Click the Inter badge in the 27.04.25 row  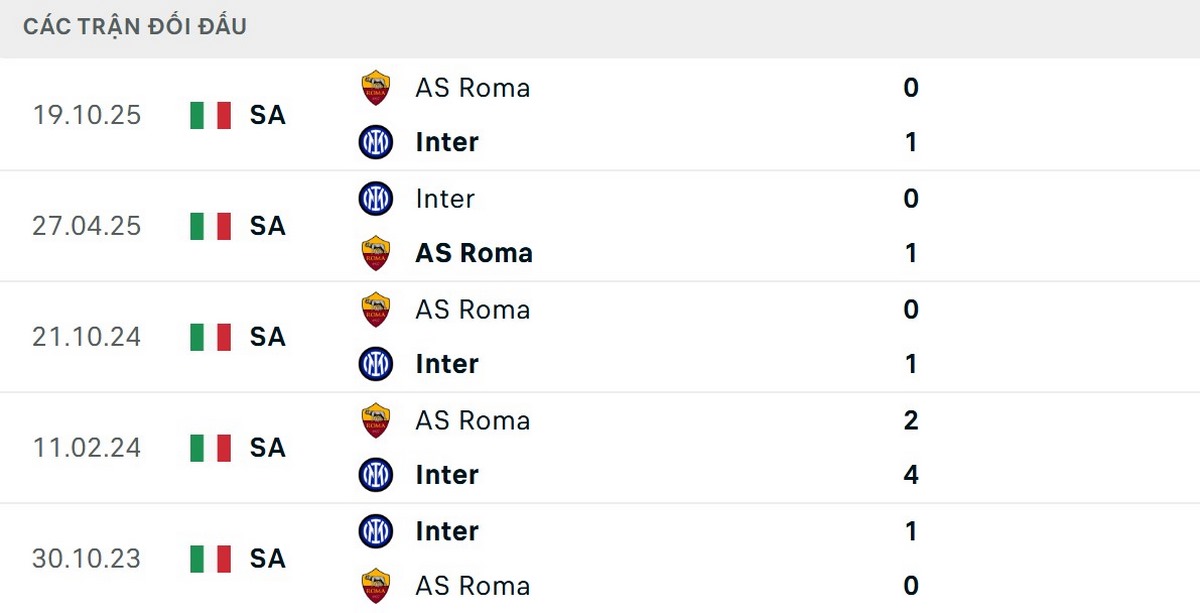click(x=376, y=198)
